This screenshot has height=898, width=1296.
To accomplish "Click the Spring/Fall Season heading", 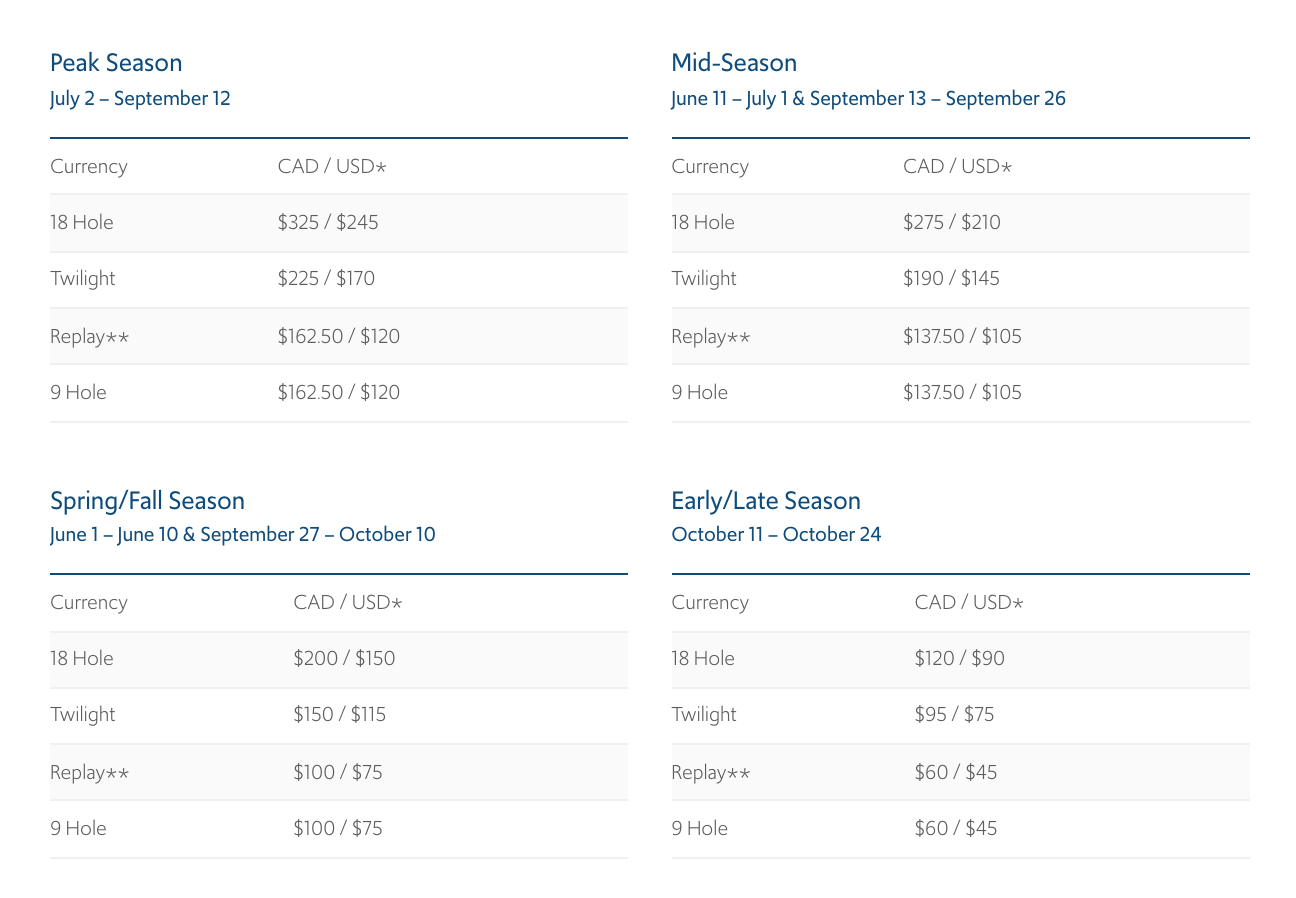I will (x=147, y=501).
